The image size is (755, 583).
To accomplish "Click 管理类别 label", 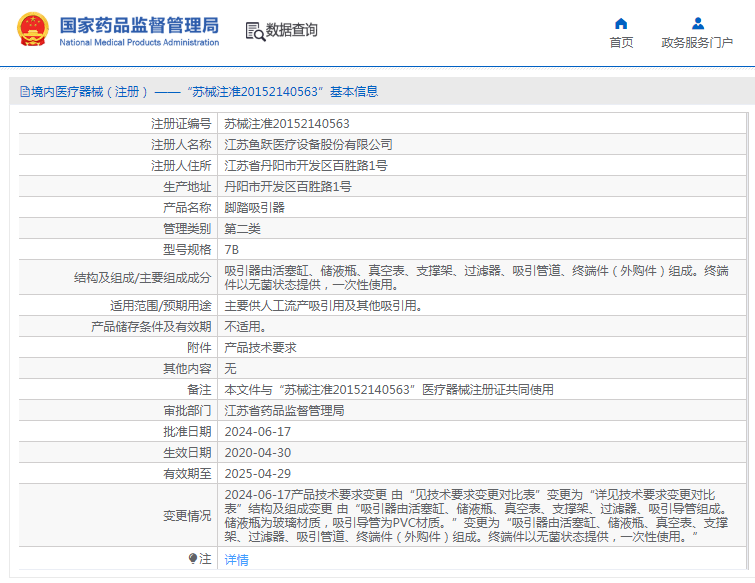I will (187, 229).
